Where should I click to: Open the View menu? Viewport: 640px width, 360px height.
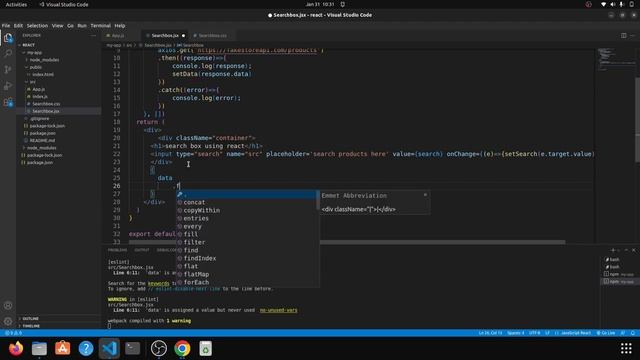[x=57, y=25]
